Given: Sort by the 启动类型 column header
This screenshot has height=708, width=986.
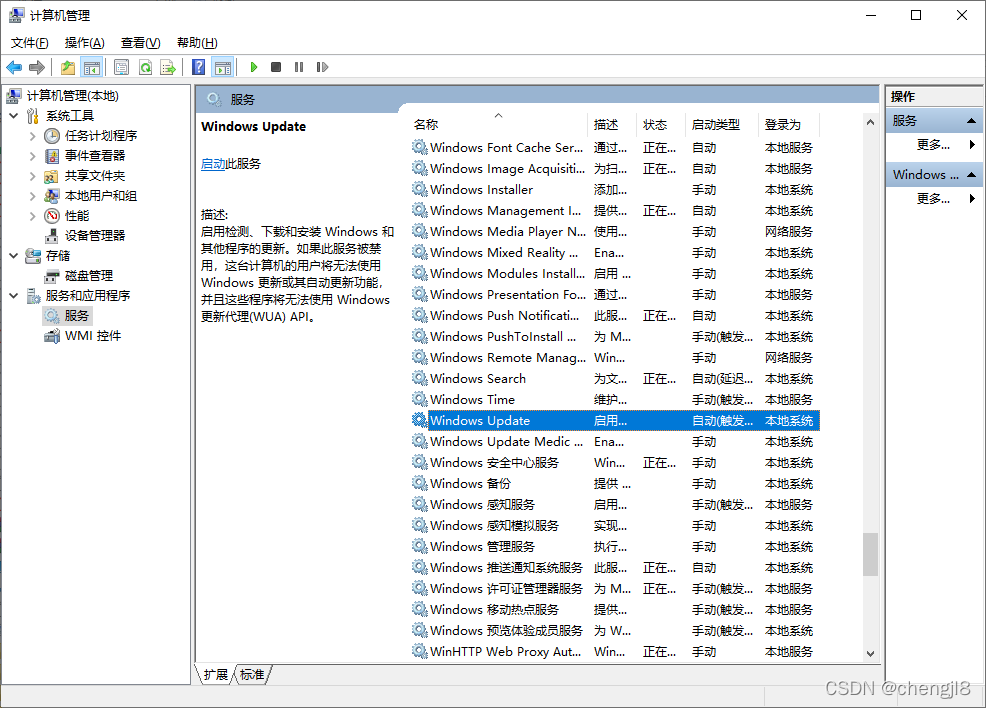Looking at the screenshot, I should click(x=722, y=124).
